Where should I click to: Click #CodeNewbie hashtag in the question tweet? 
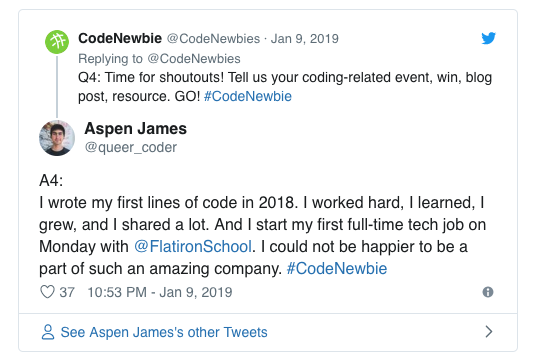pyautogui.click(x=248, y=96)
